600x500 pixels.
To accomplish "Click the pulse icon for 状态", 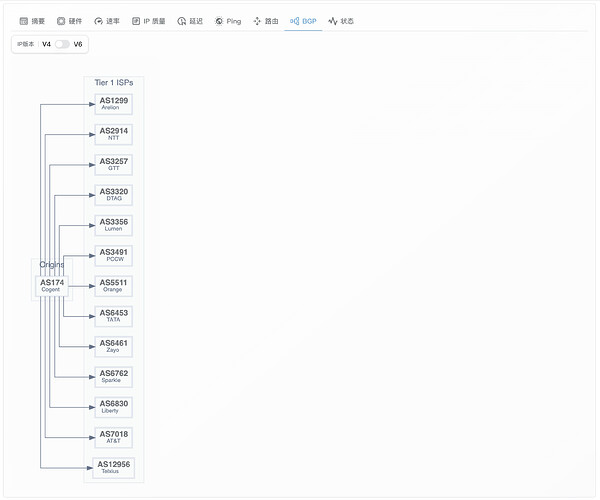I will [333, 21].
